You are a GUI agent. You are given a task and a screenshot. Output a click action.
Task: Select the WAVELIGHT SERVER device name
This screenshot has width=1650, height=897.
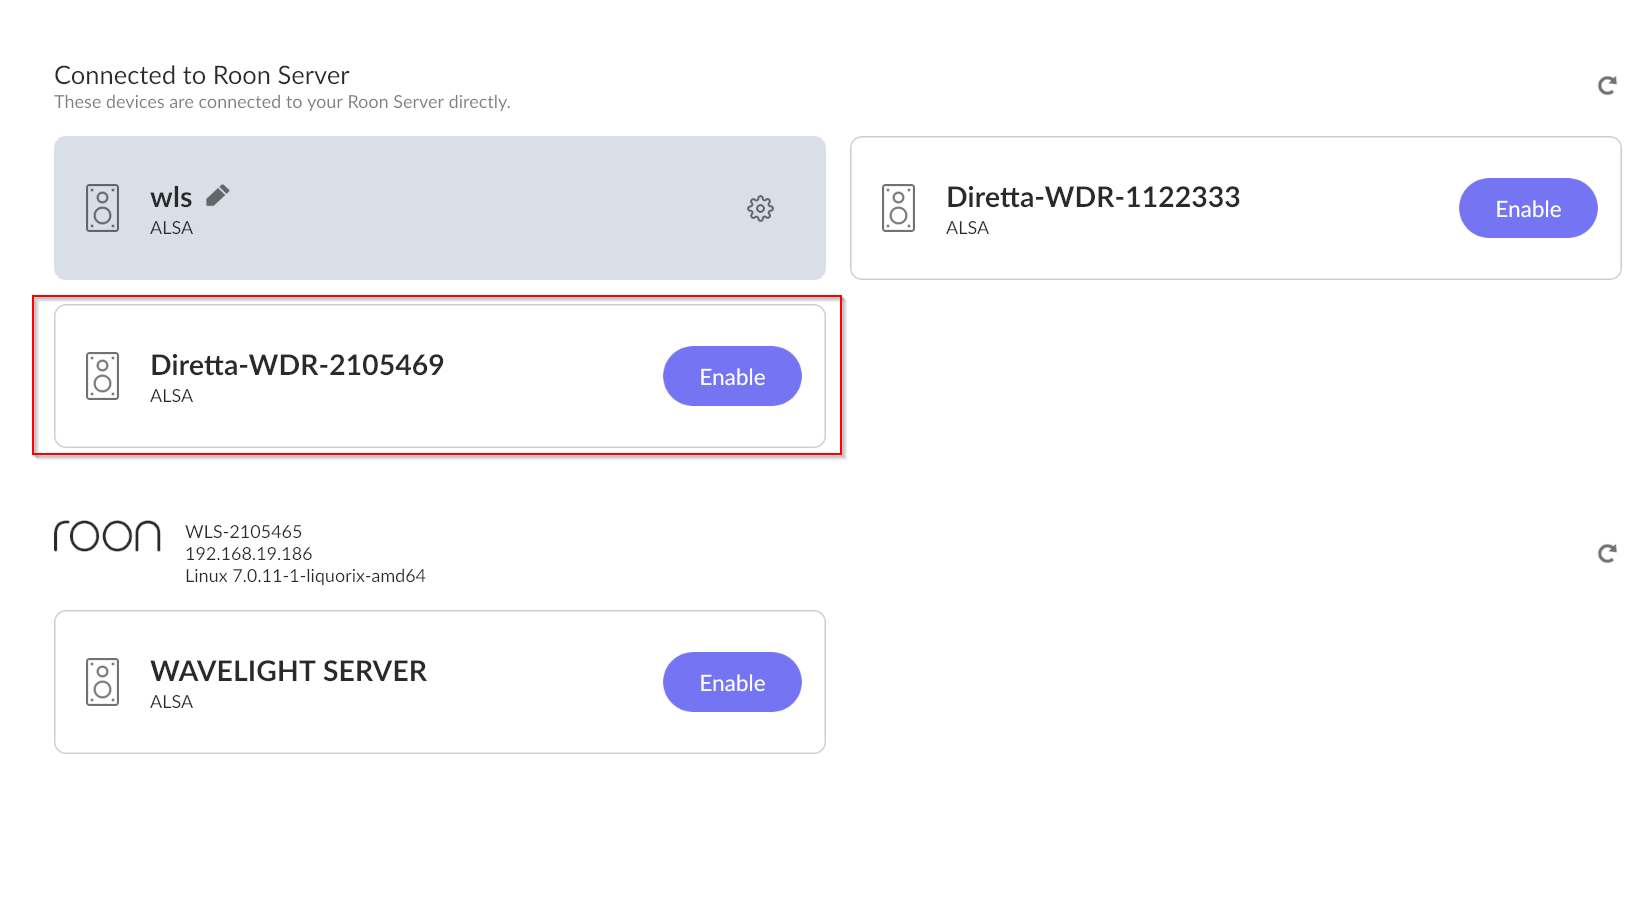pos(289,671)
